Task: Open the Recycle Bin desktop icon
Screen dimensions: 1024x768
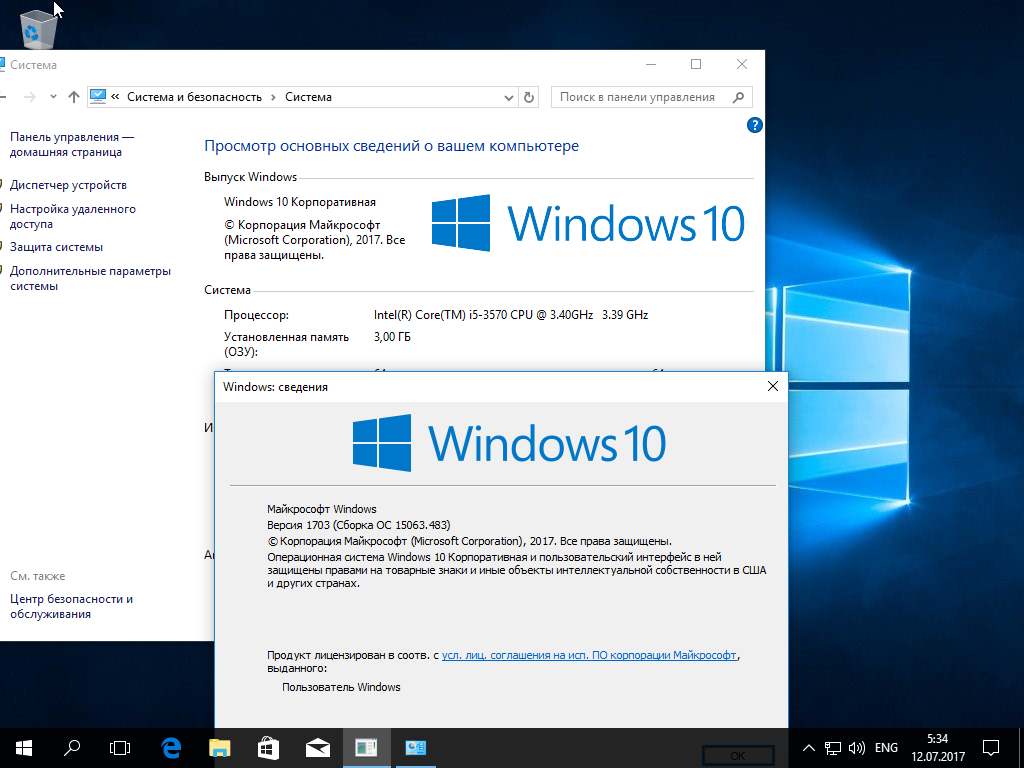Action: [39, 31]
